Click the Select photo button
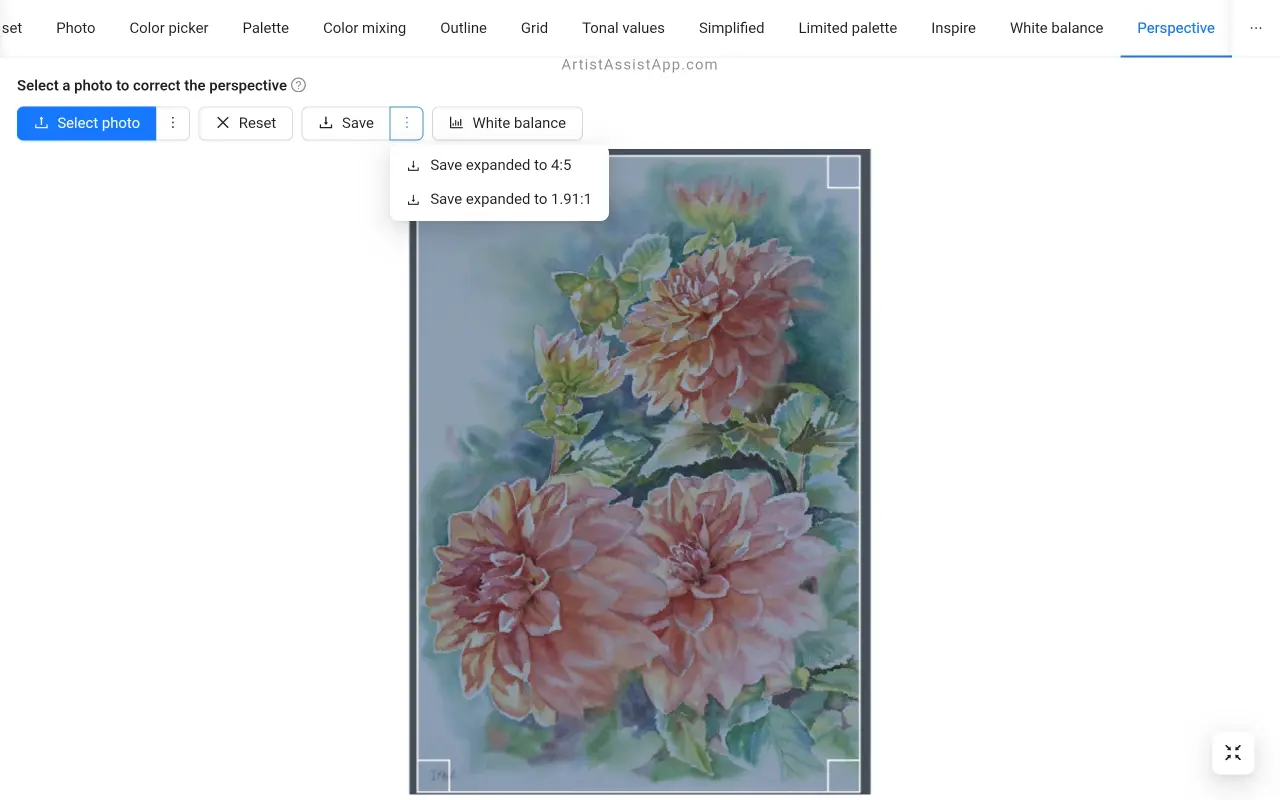 point(87,123)
